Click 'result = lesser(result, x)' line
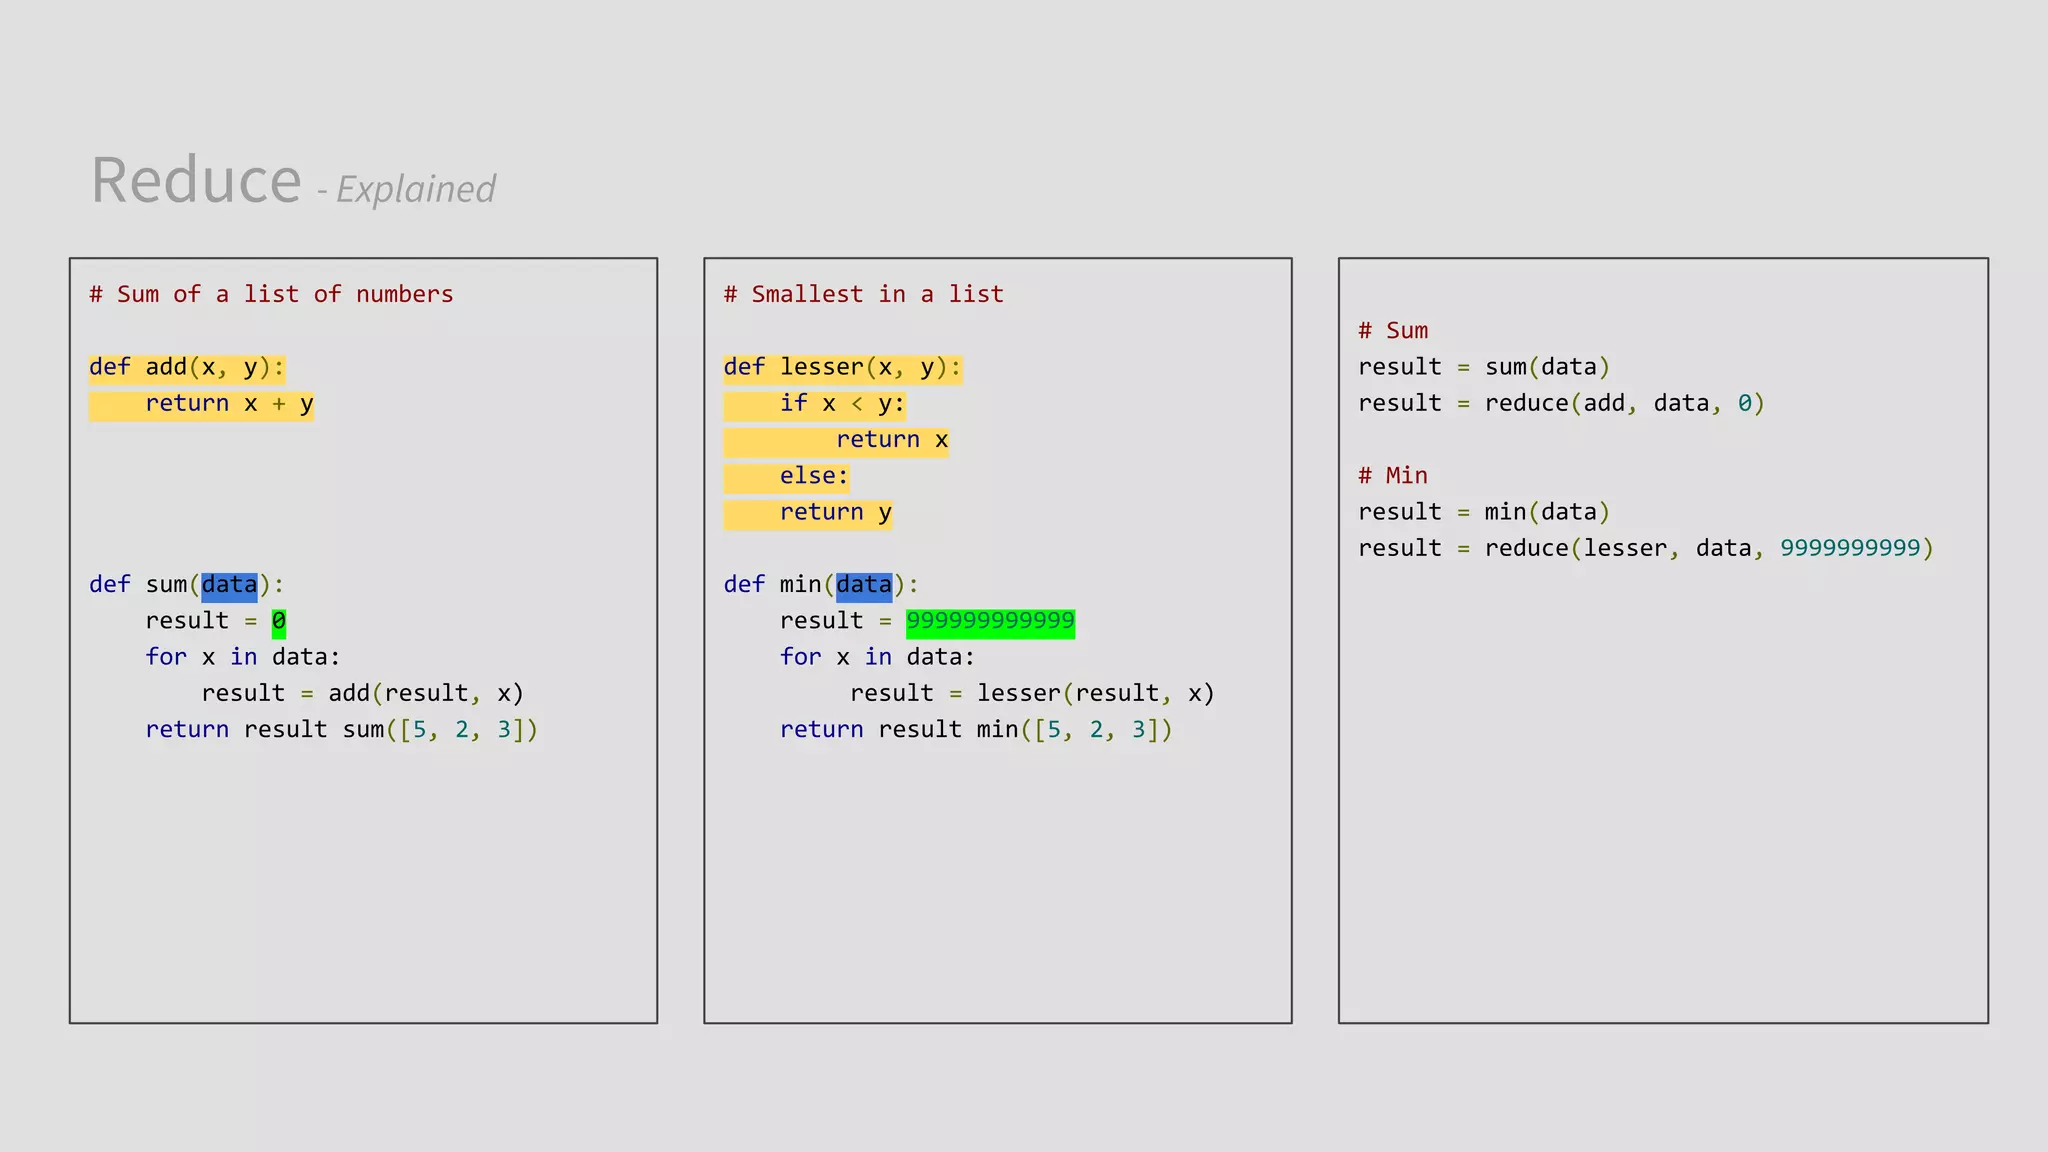2048x1152 pixels. (1032, 693)
